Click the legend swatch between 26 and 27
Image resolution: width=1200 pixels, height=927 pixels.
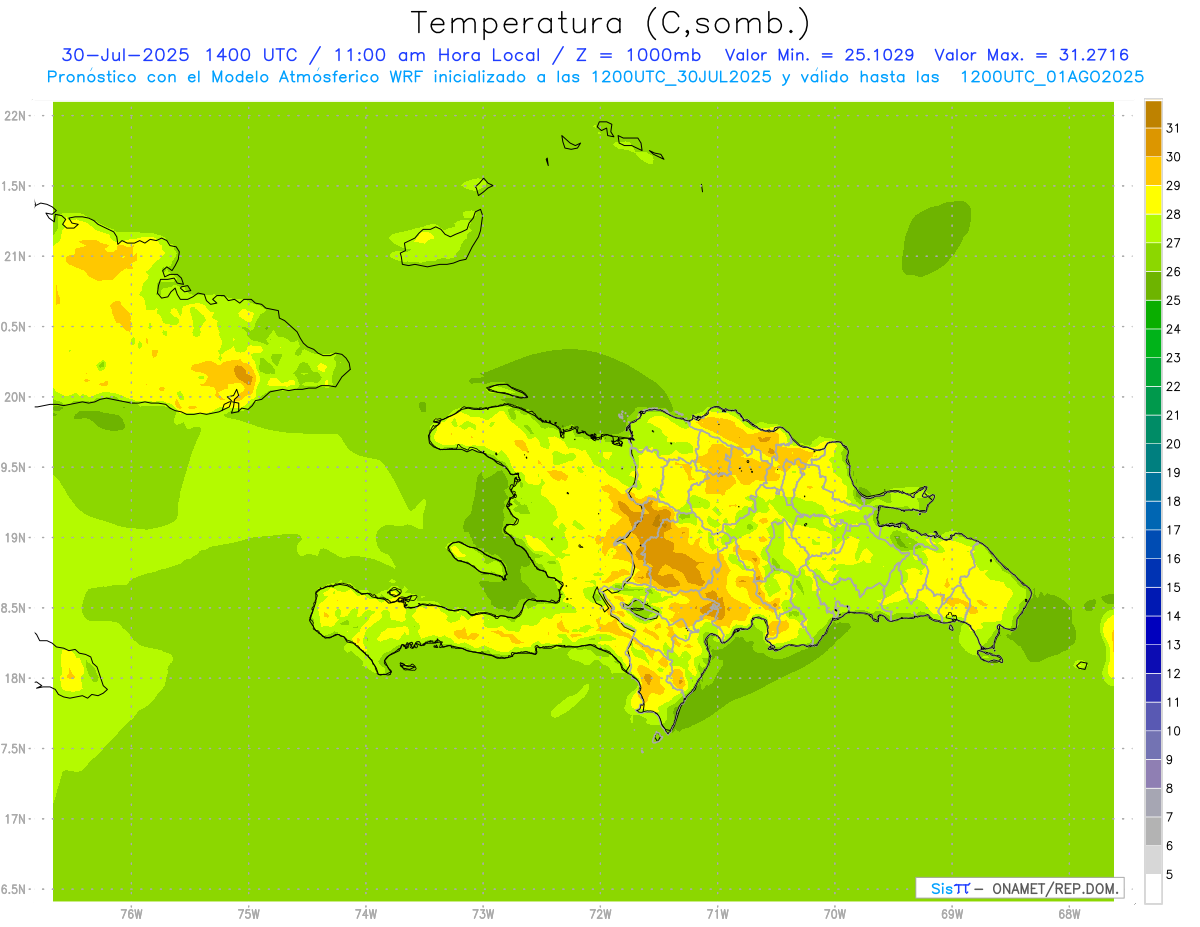pos(1153,257)
